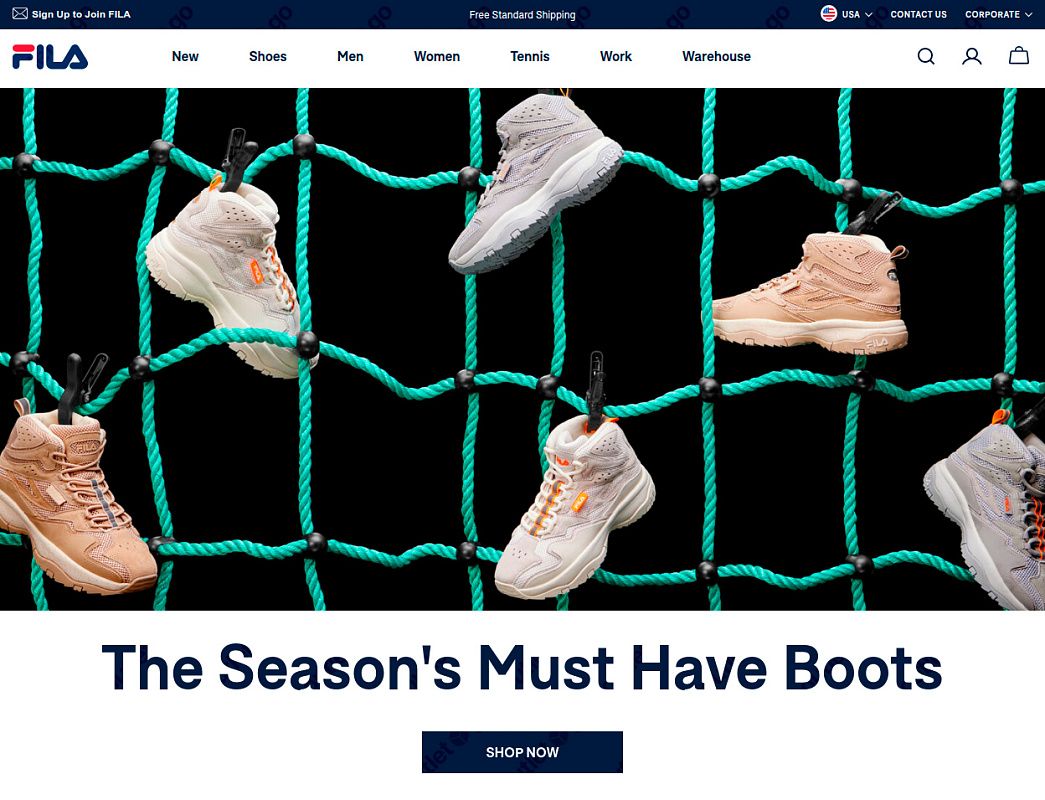The width and height of the screenshot is (1045, 800).
Task: Click the Free Standard Shipping banner text
Action: (x=522, y=15)
